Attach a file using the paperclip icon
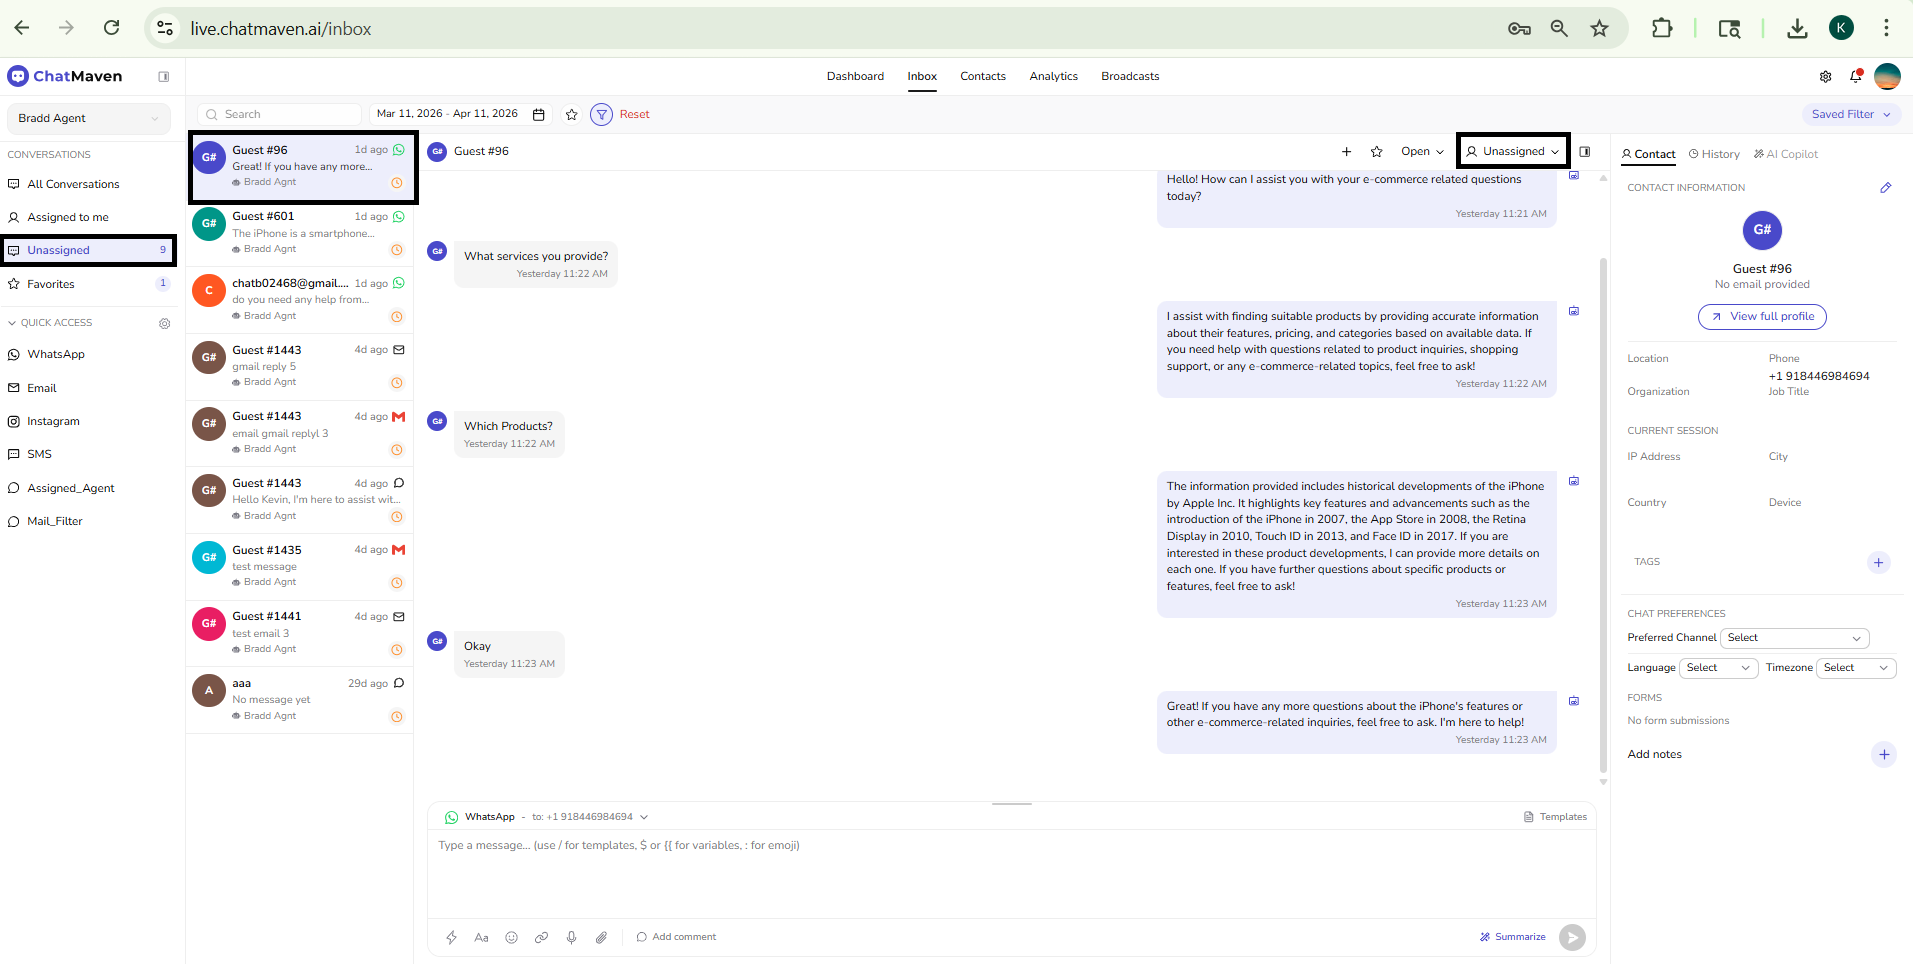This screenshot has height=964, width=1913. [x=601, y=937]
